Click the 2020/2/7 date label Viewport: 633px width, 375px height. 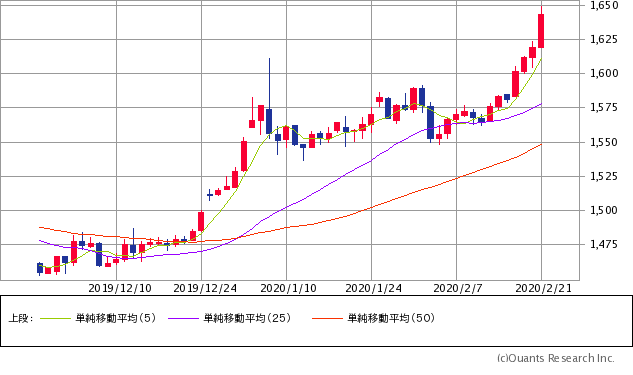(x=458, y=288)
